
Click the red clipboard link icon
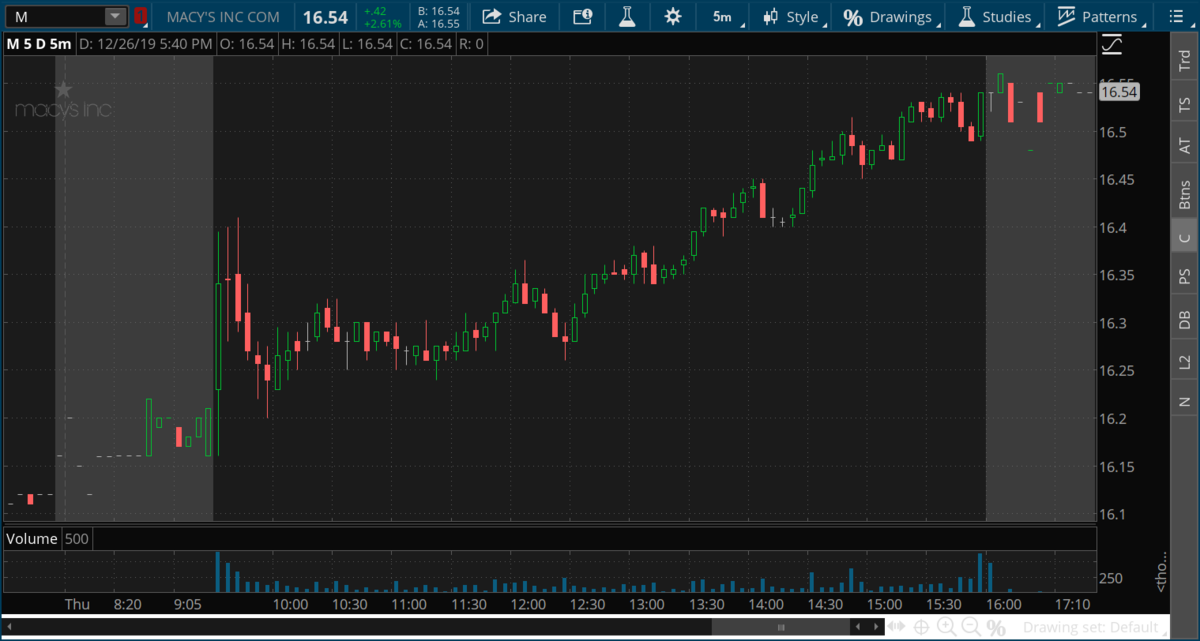point(140,16)
